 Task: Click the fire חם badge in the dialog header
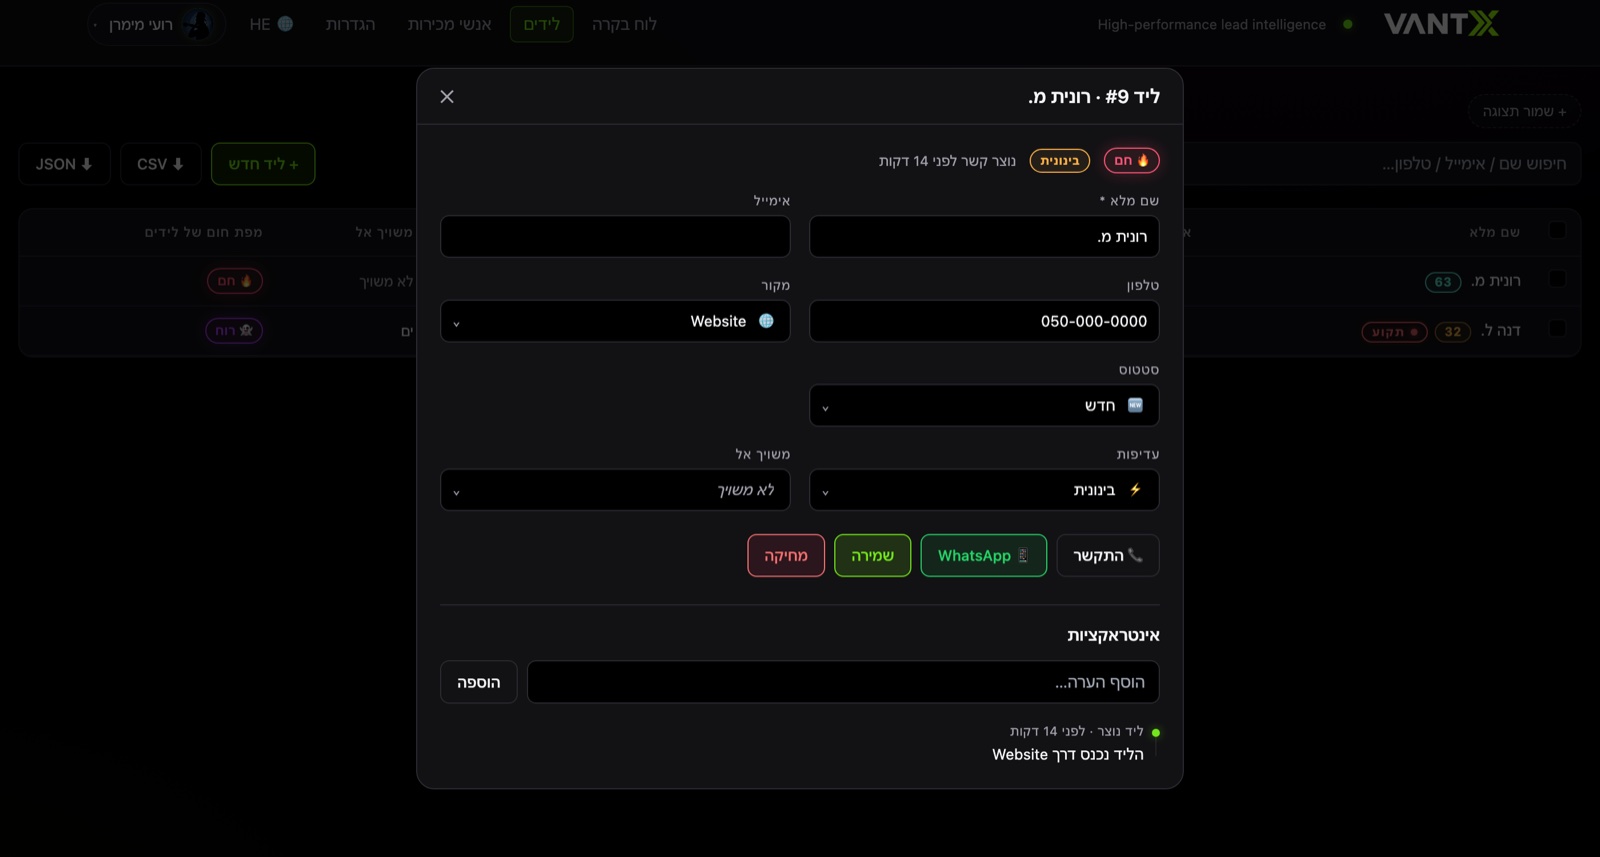[x=1132, y=161]
